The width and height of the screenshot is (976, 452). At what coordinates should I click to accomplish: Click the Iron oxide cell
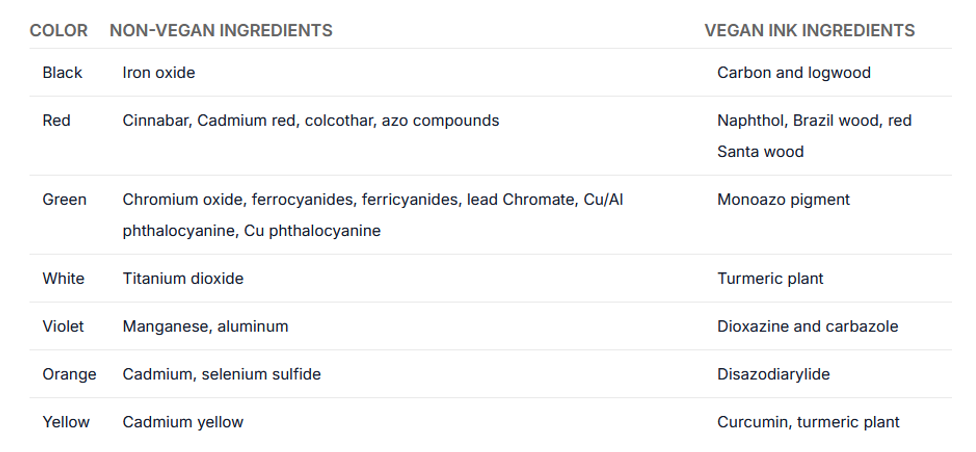(x=159, y=73)
